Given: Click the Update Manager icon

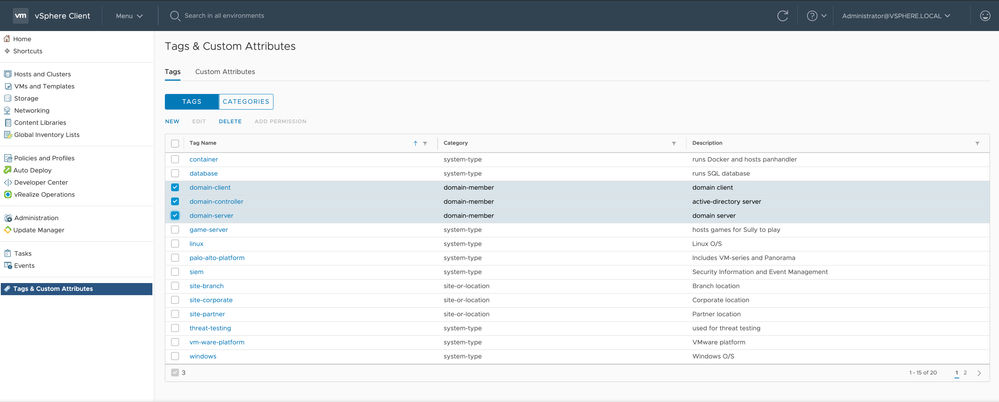Looking at the screenshot, I should [x=8, y=230].
